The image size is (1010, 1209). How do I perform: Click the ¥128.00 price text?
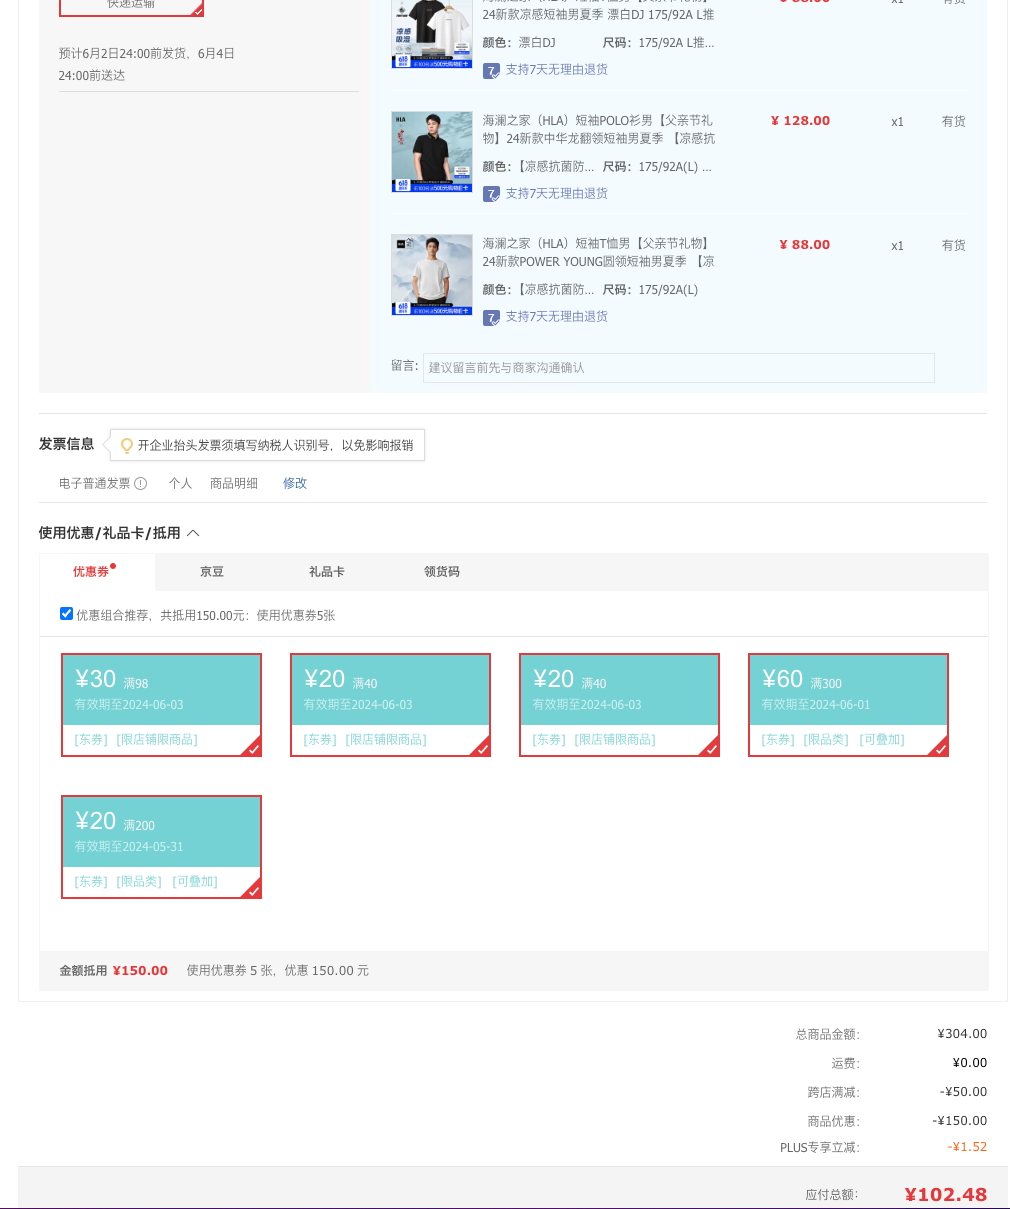(x=800, y=121)
